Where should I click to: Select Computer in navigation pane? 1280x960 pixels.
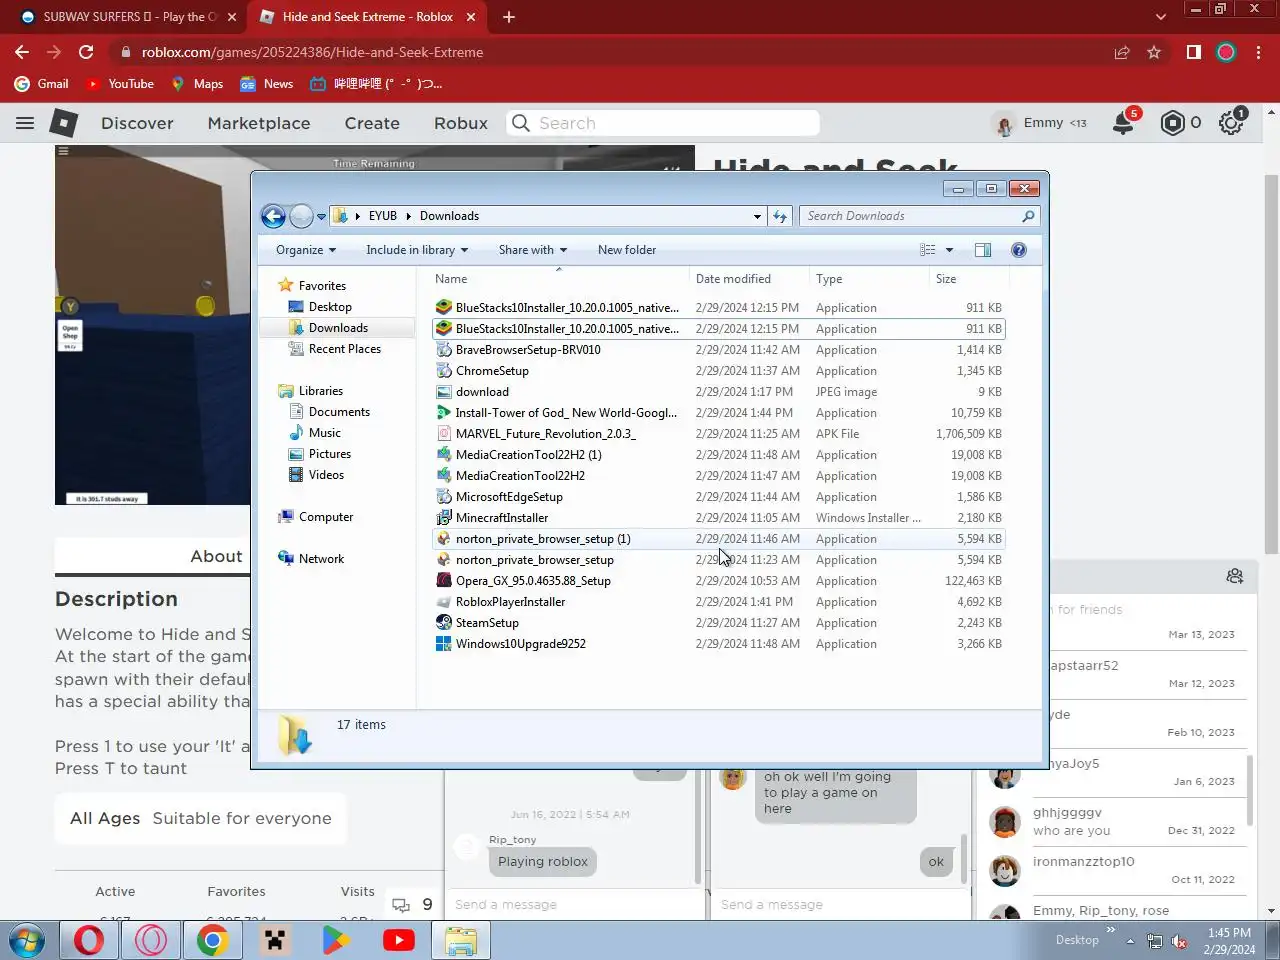(x=326, y=517)
